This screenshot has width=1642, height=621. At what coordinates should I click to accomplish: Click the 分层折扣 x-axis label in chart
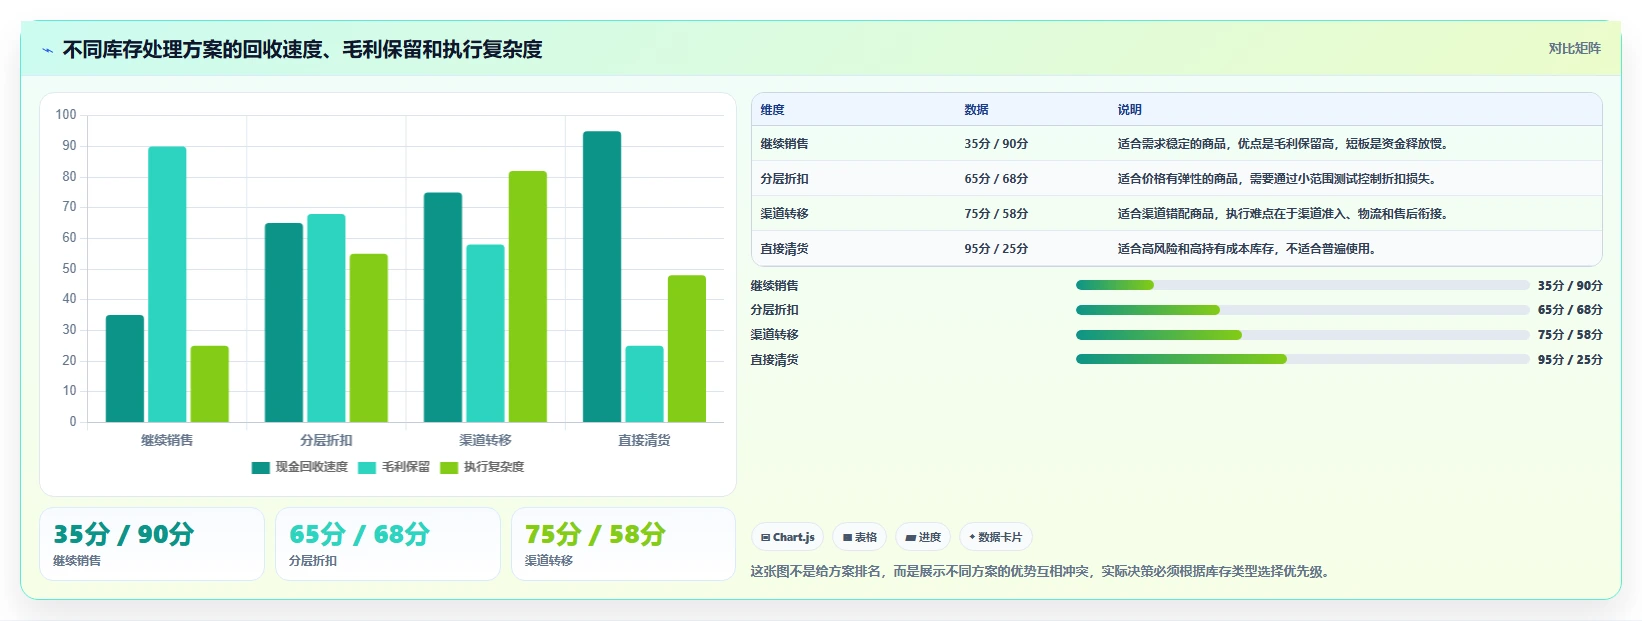click(x=326, y=440)
